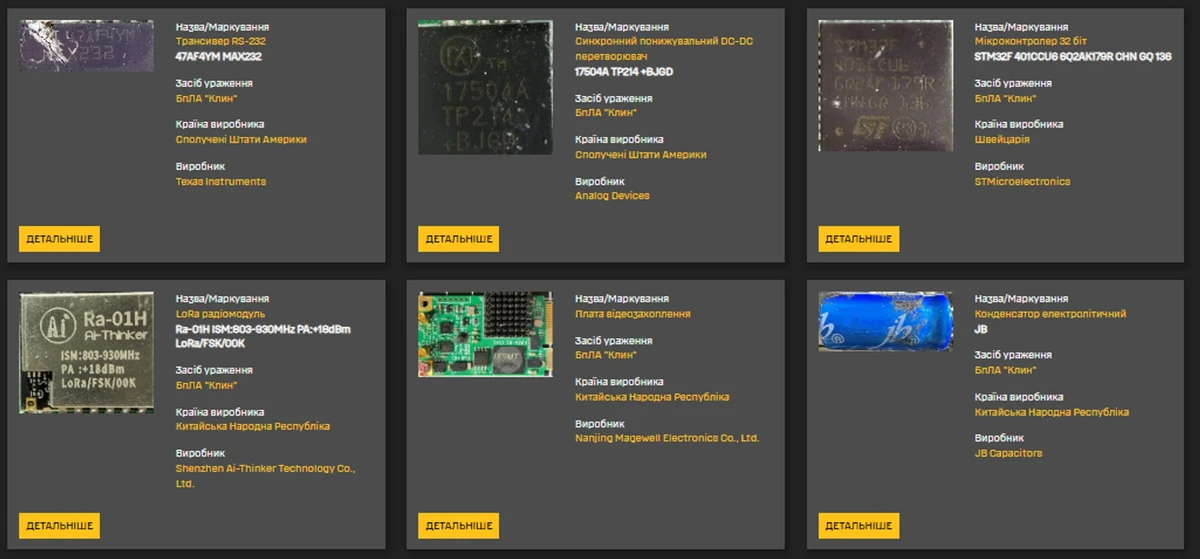Select the JB marking text
This screenshot has width=1200, height=559.
[981, 328]
